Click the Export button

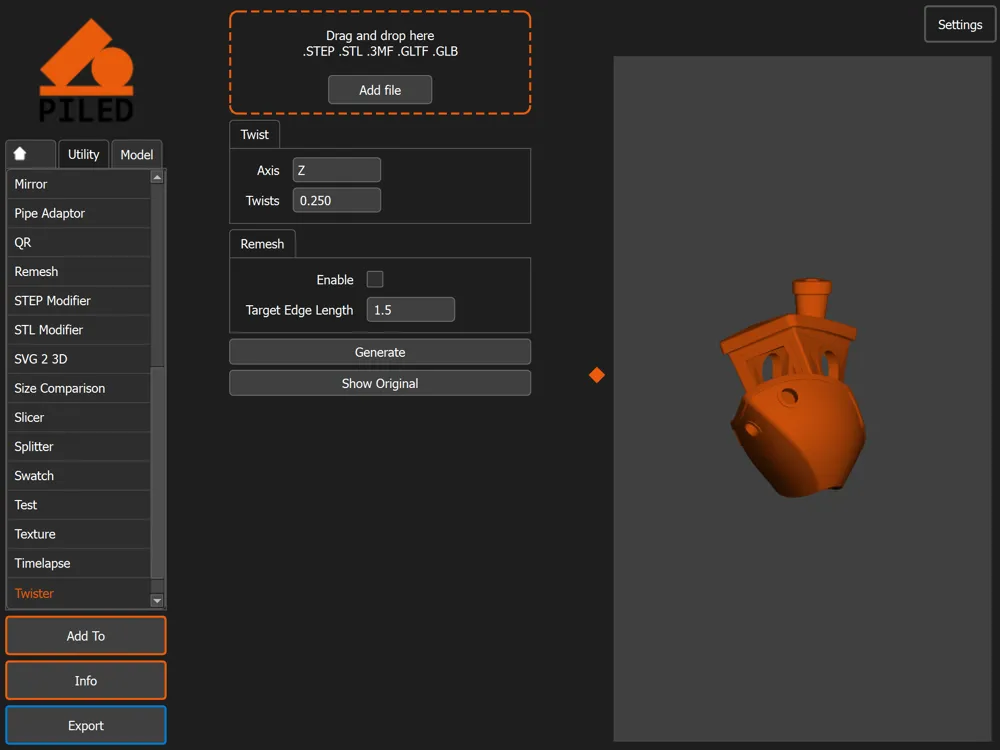point(86,725)
